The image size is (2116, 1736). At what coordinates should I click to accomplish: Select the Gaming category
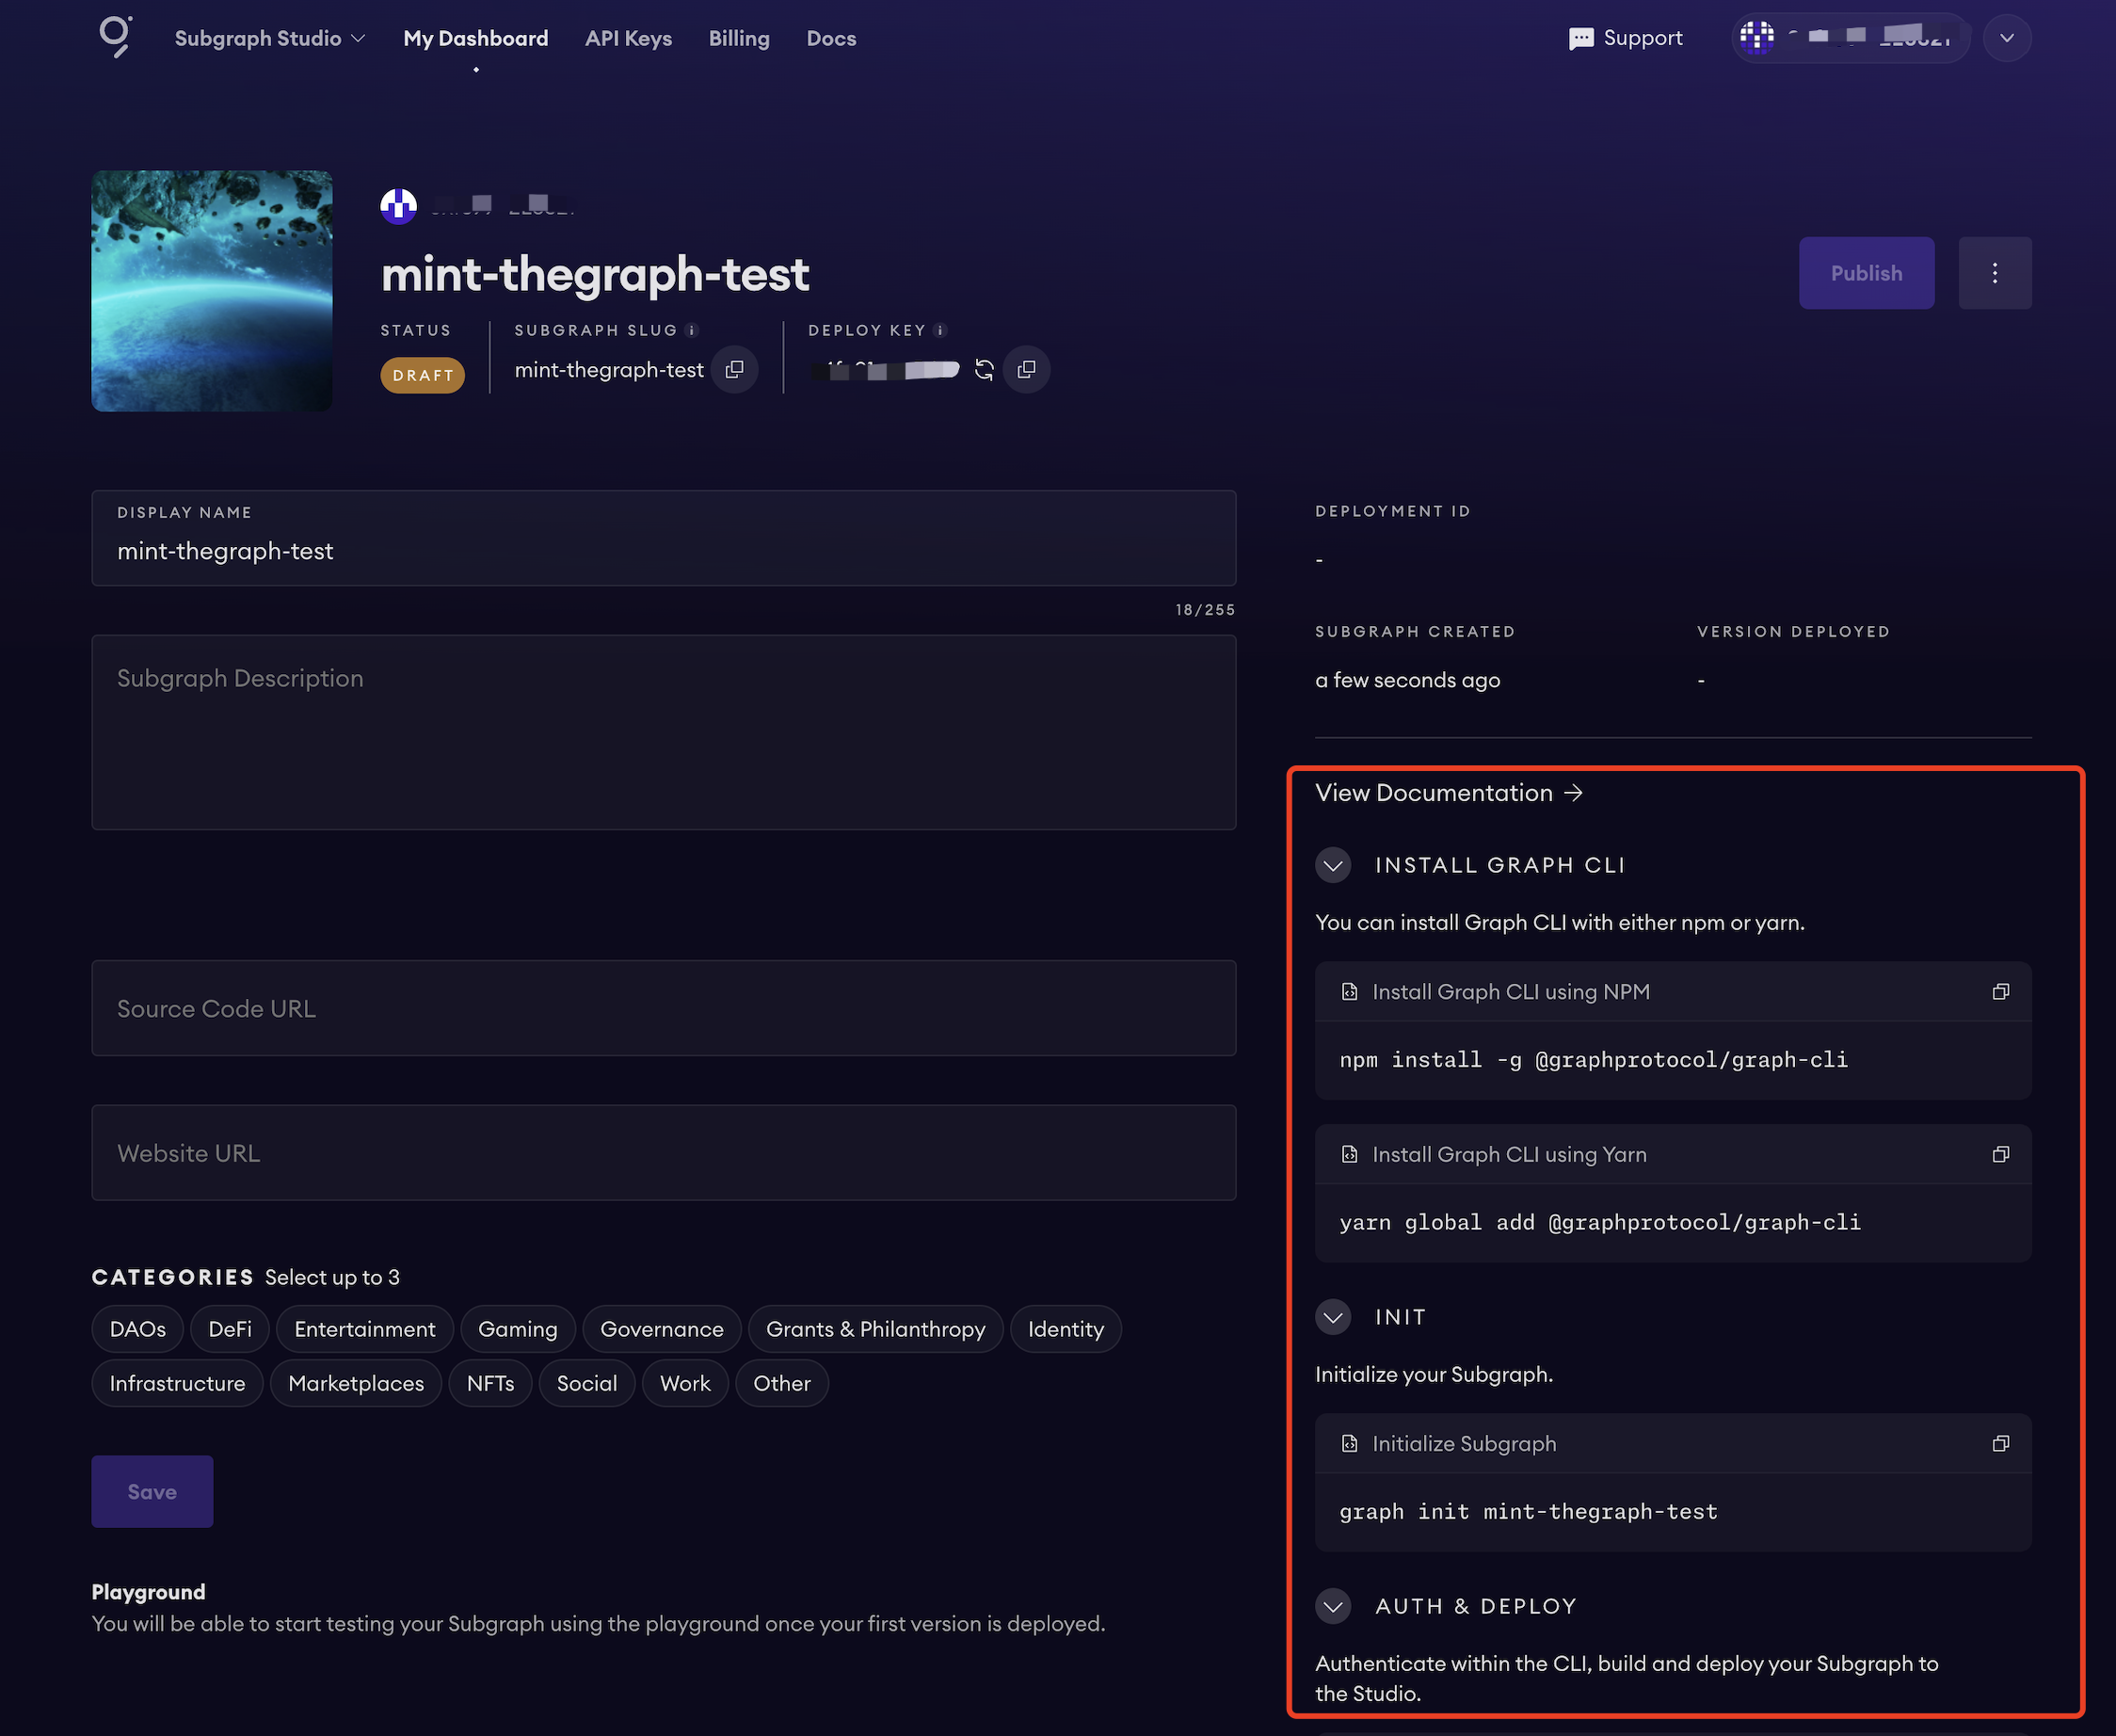(518, 1329)
